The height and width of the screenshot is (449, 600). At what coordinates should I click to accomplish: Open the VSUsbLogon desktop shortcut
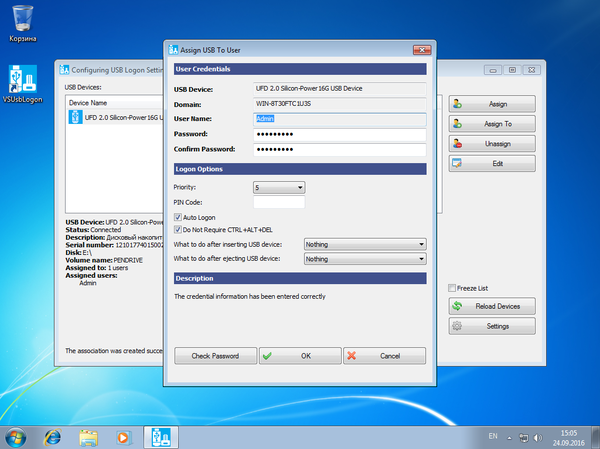22,82
